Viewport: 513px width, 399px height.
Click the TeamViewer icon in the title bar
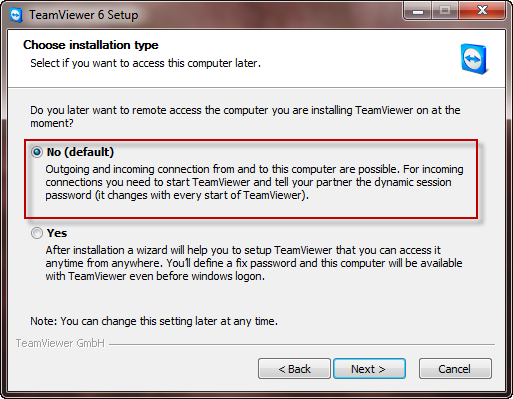[16, 15]
